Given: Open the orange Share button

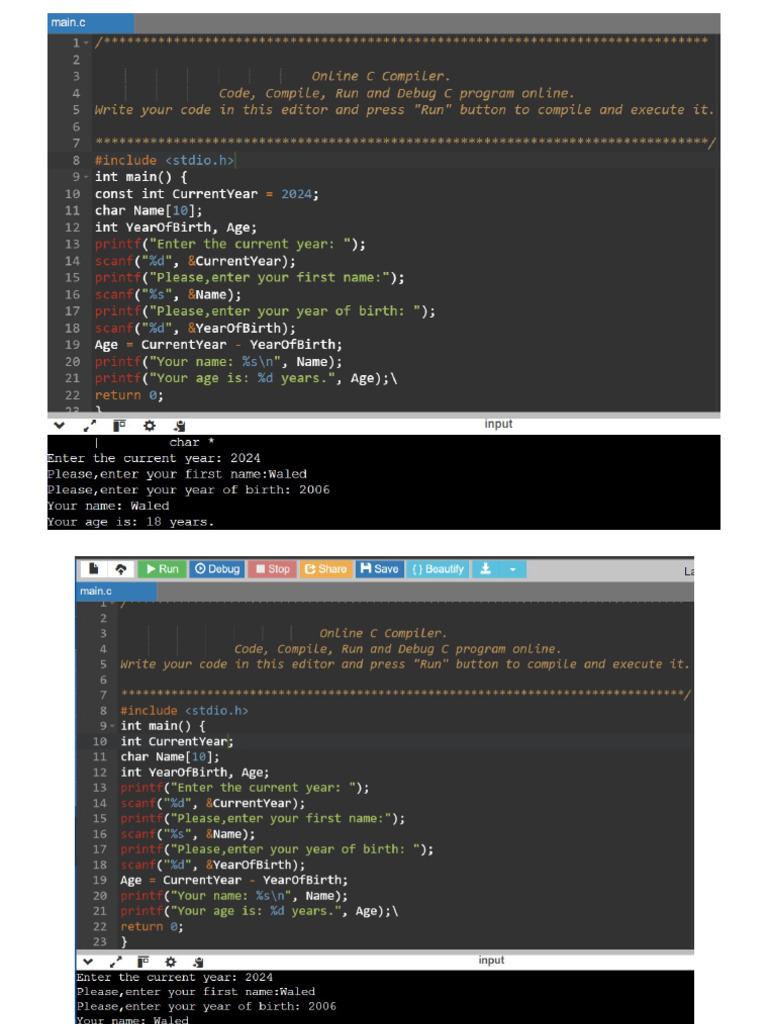Looking at the screenshot, I should (326, 569).
